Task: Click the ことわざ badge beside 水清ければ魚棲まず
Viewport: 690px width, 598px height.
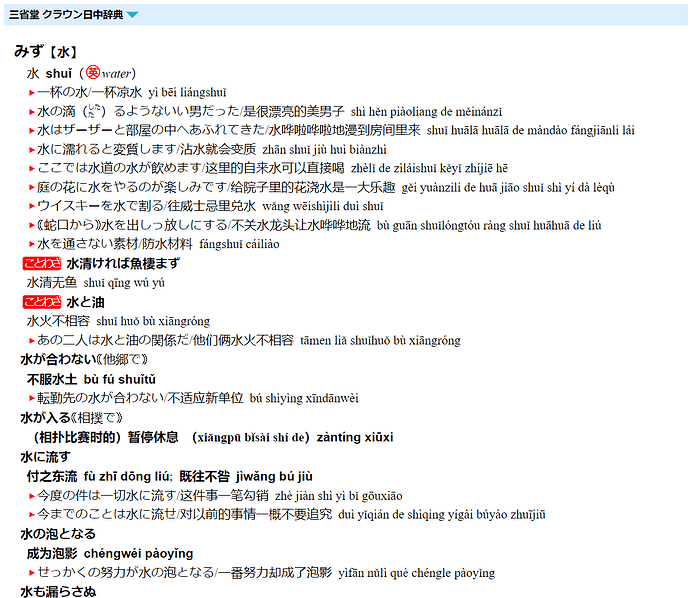Action: click(x=42, y=264)
